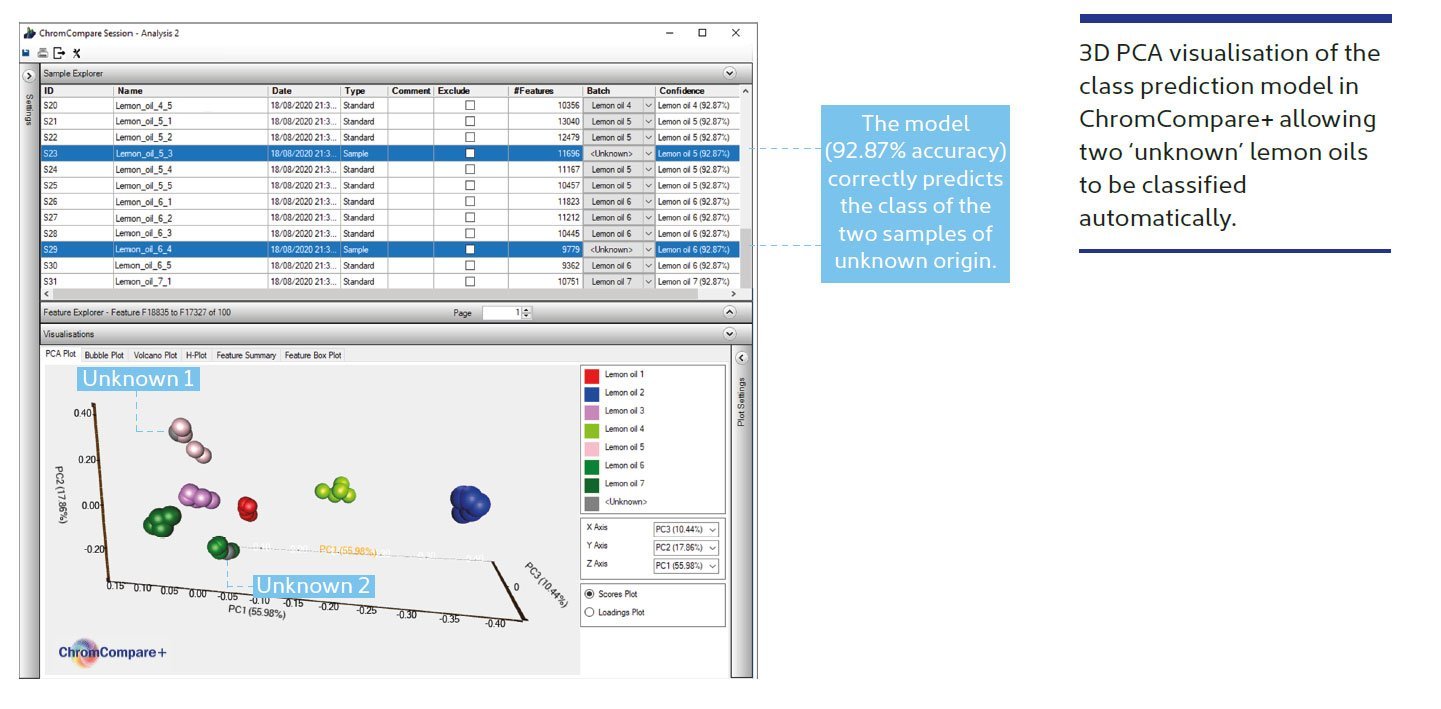
Task: Click the Page number input field
Action: 502,313
